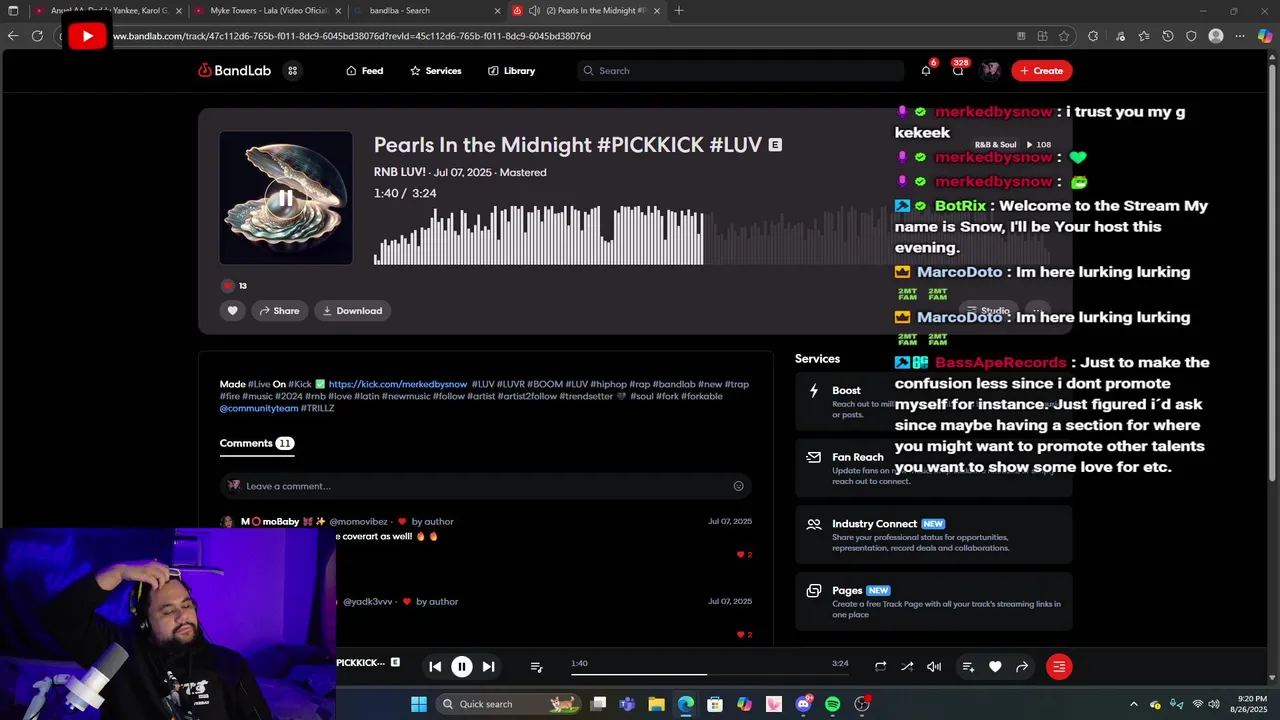Toggle repeat in the player bar
The height and width of the screenshot is (720, 1280).
[880, 667]
